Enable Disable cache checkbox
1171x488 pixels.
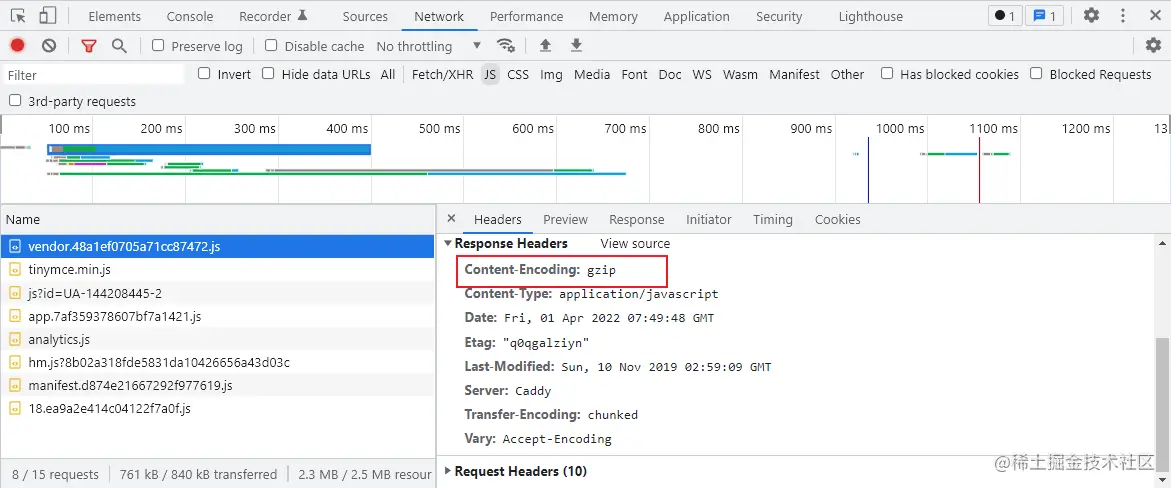(271, 46)
